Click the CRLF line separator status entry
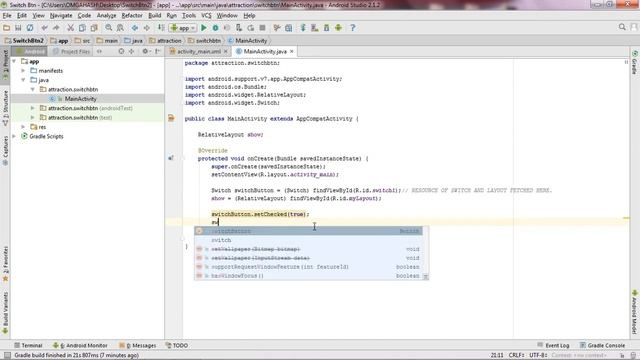The height and width of the screenshot is (360, 640). [516, 355]
